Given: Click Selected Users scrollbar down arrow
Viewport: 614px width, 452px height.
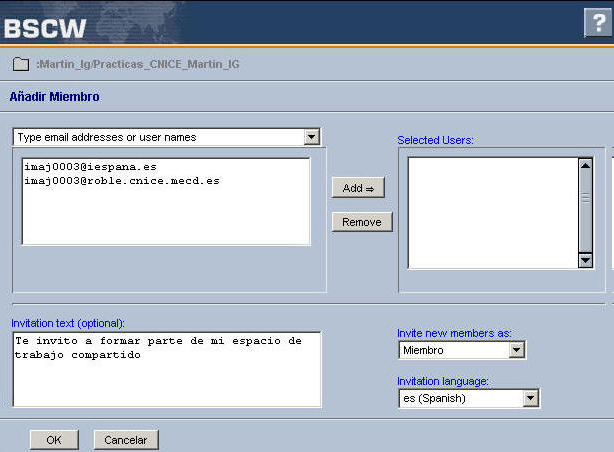Looking at the screenshot, I should 586,260.
